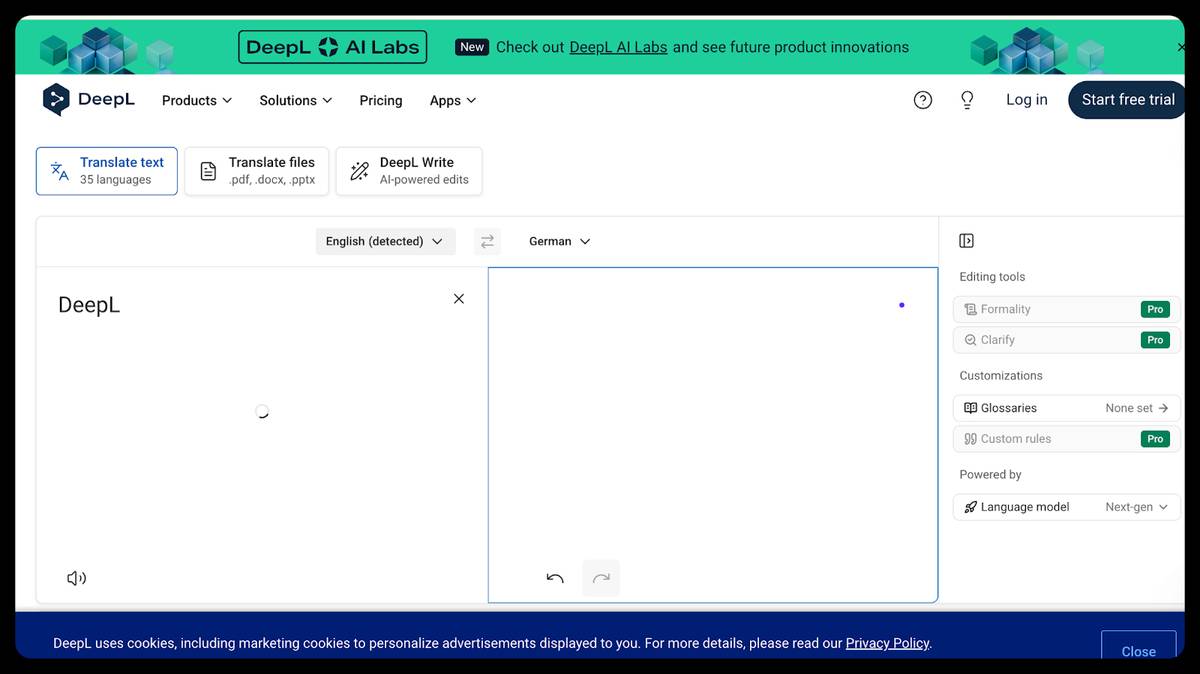
Task: Click the Formality tool icon
Action: click(970, 309)
